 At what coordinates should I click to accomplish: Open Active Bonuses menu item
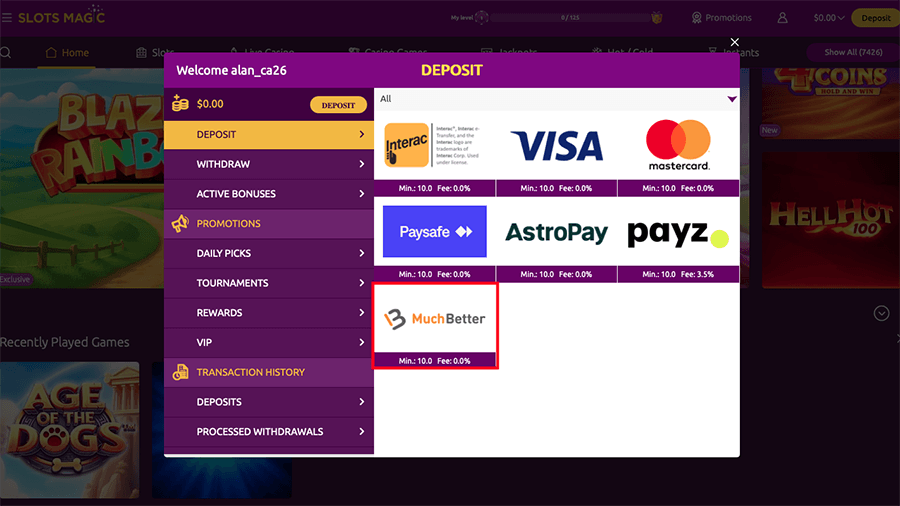pos(269,194)
